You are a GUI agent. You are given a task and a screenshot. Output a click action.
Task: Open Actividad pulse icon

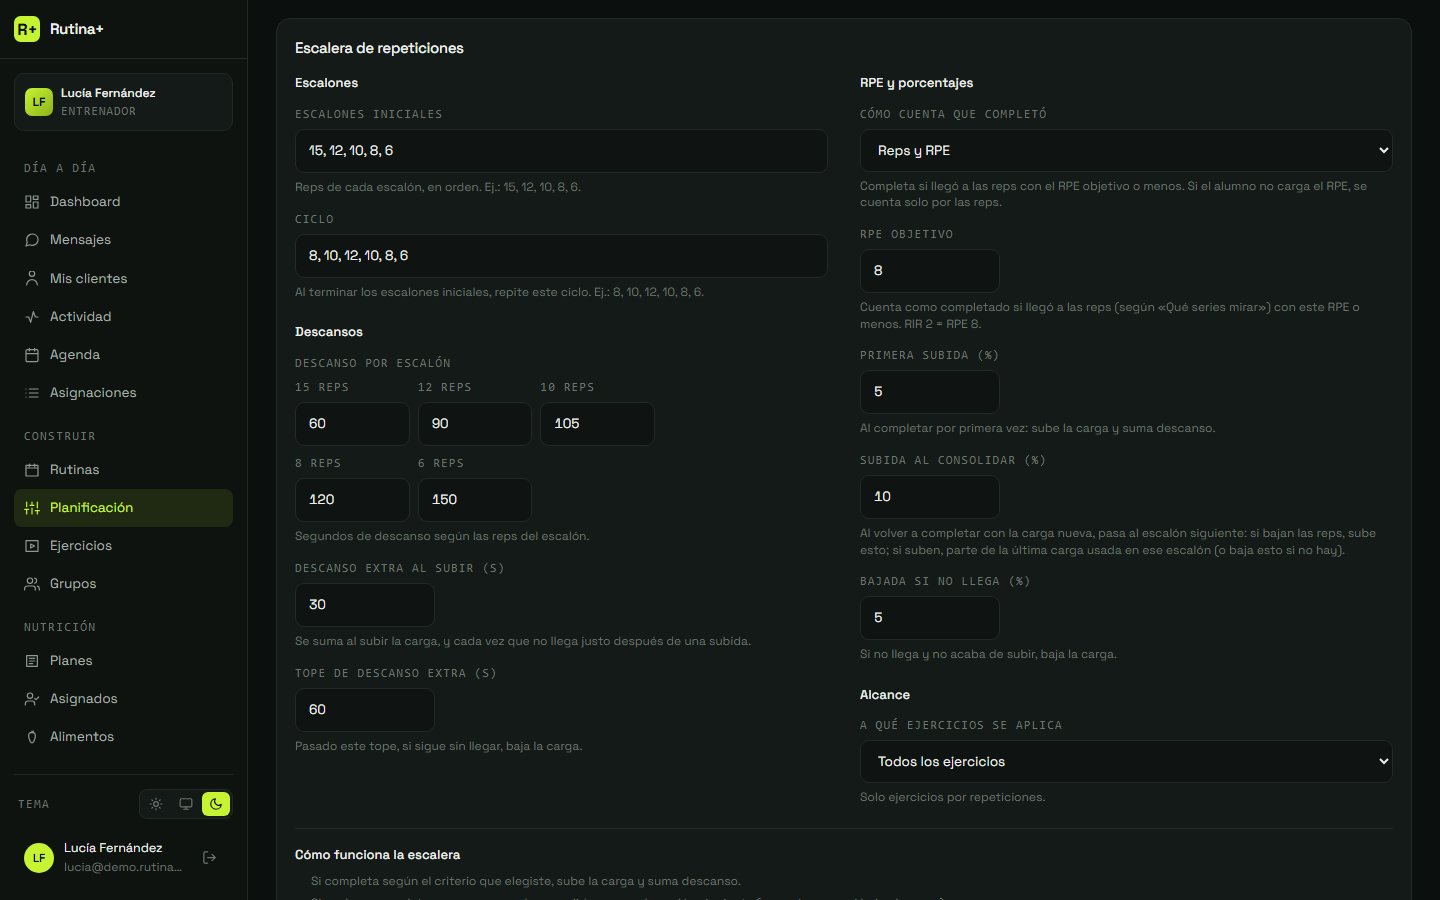pos(32,317)
